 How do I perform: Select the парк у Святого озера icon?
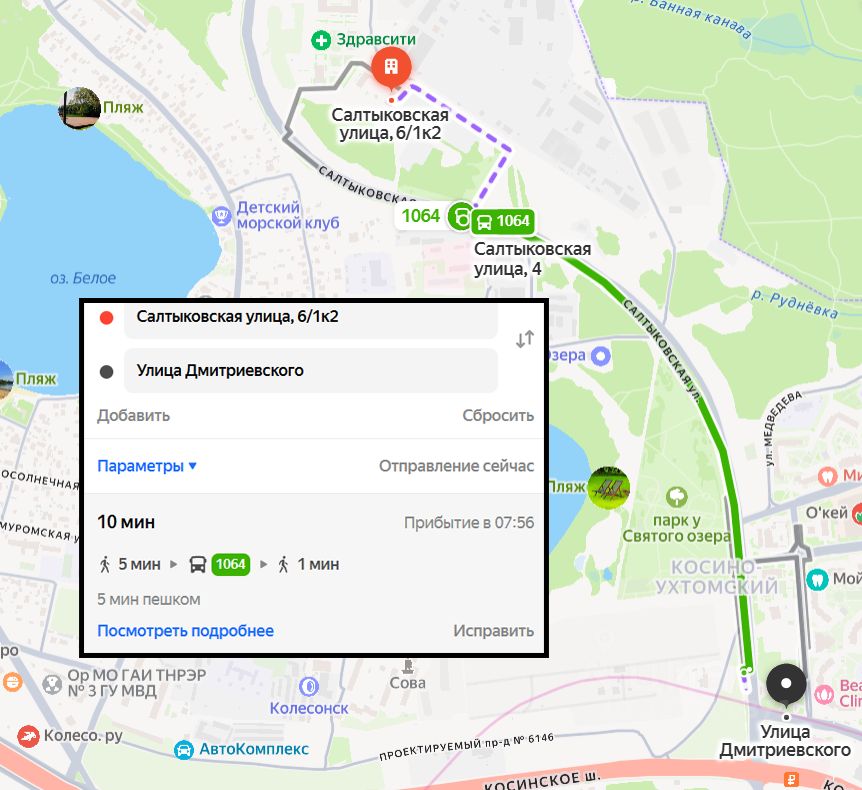677,496
